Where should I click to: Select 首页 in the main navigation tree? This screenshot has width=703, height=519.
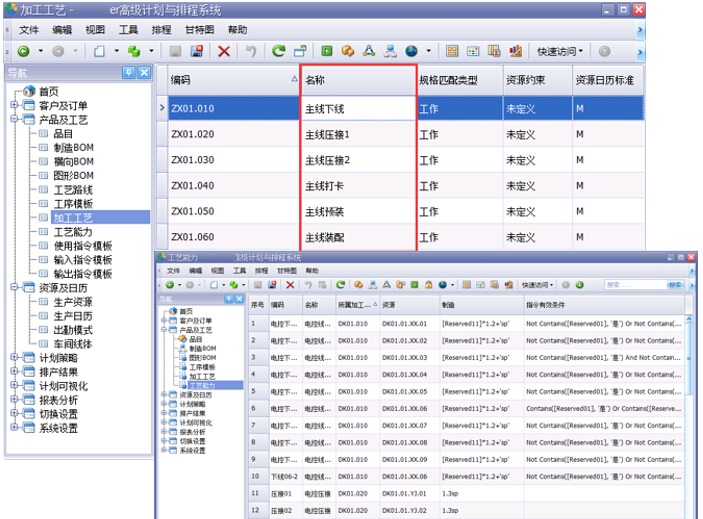[x=48, y=91]
